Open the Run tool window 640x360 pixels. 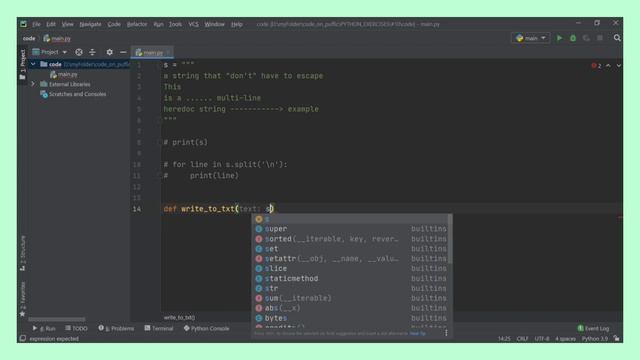(x=44, y=328)
